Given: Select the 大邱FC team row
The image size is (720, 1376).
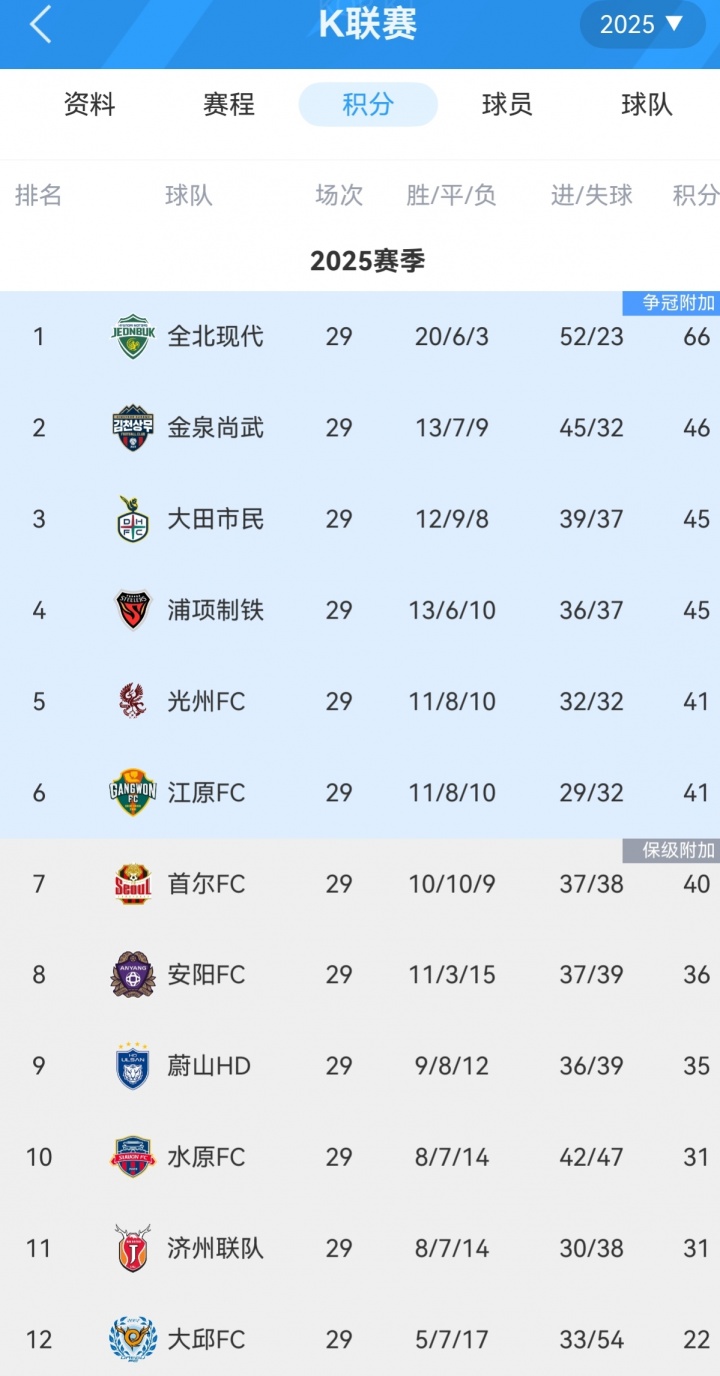Looking at the screenshot, I should tap(360, 1339).
